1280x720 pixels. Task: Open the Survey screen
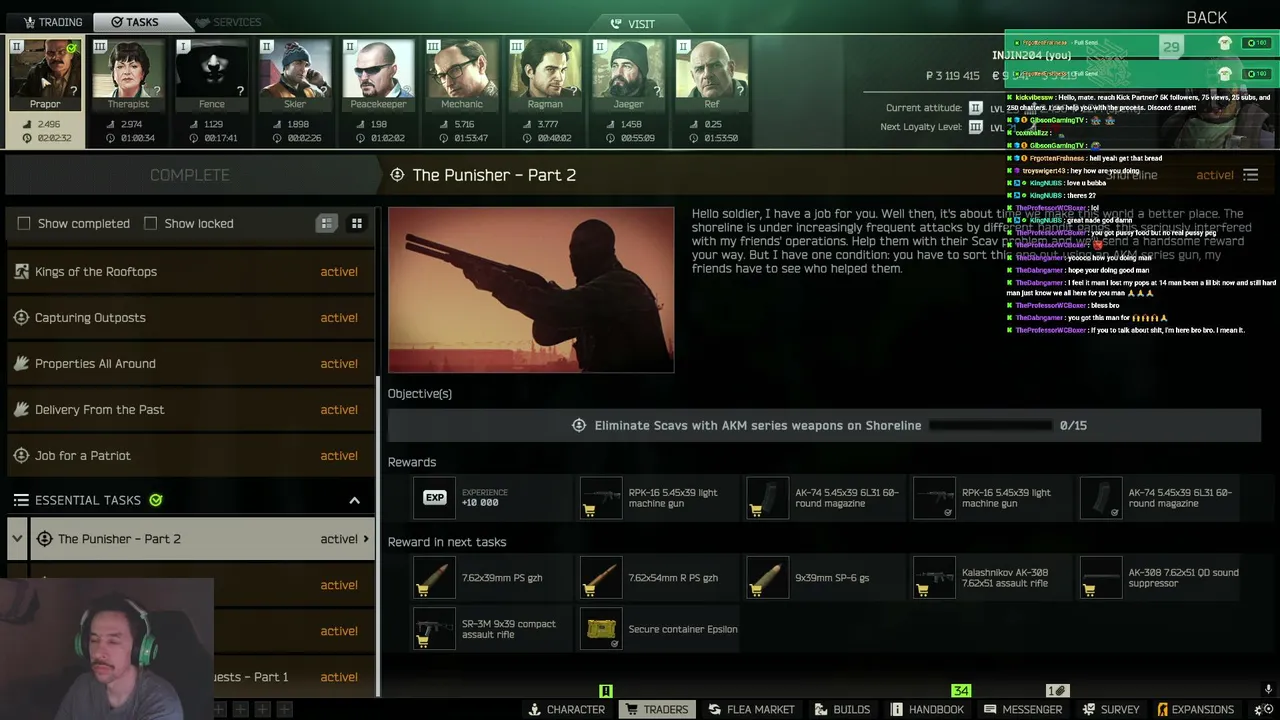click(x=1110, y=709)
